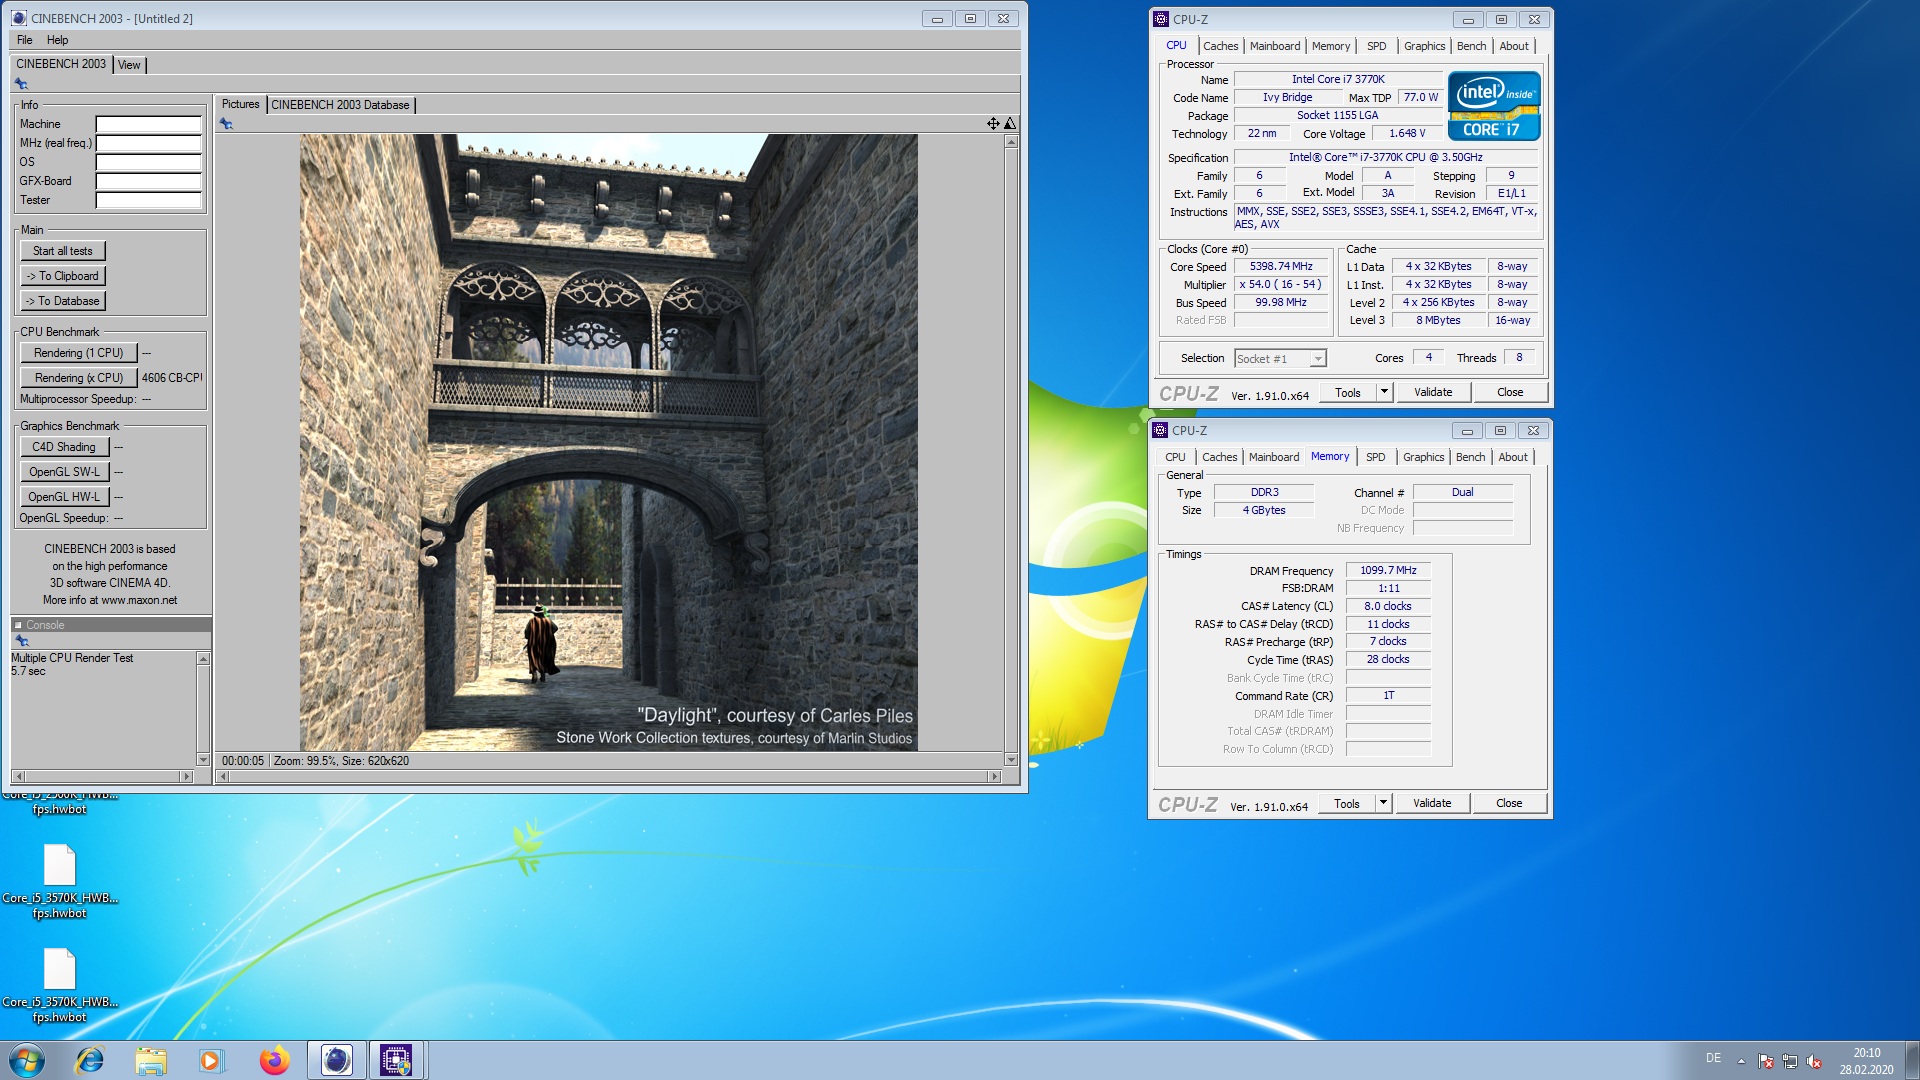Screen dimensions: 1920x1080
Task: Open Windows Start menu orb
Action: [x=27, y=1060]
